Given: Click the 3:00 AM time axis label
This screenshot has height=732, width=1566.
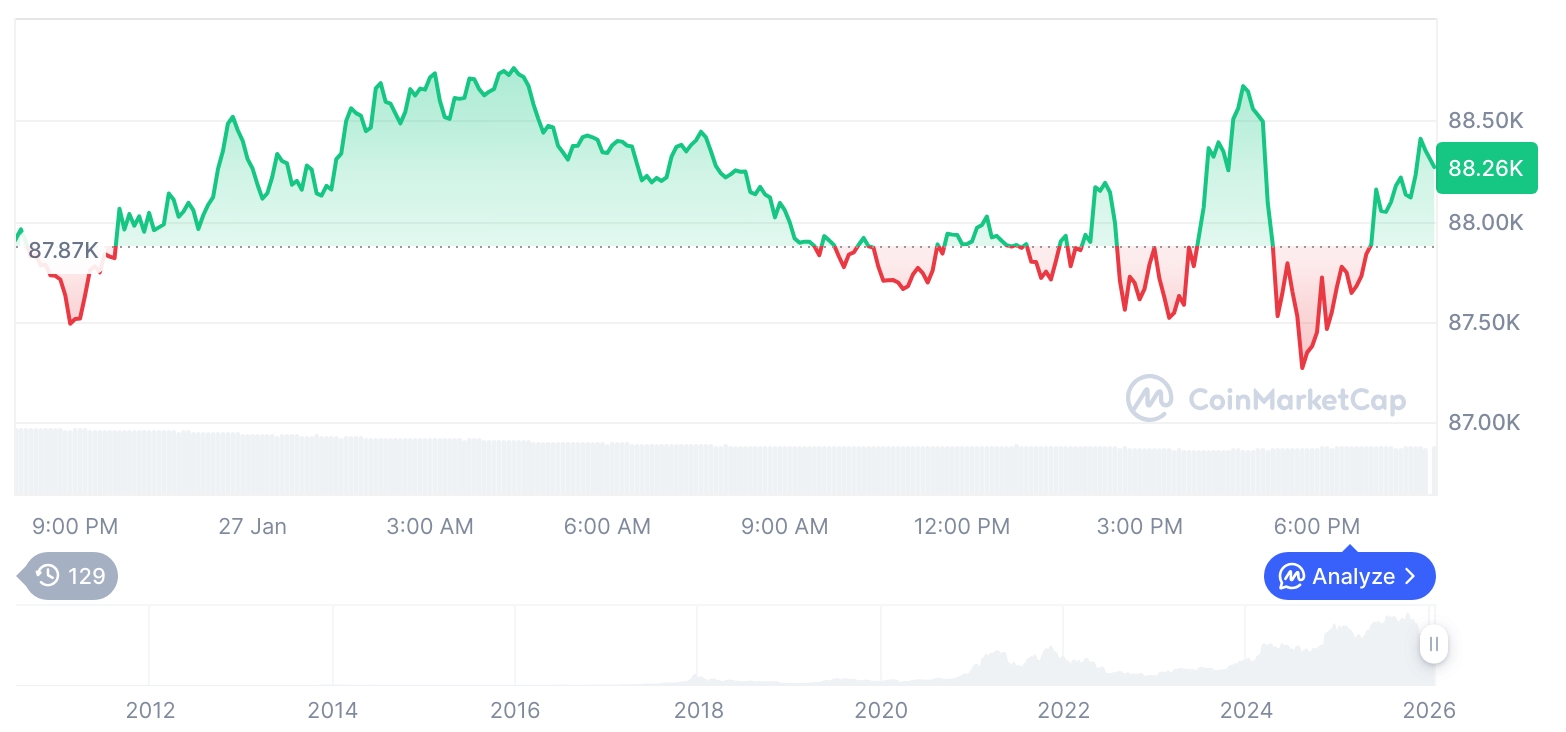Looking at the screenshot, I should point(430,526).
